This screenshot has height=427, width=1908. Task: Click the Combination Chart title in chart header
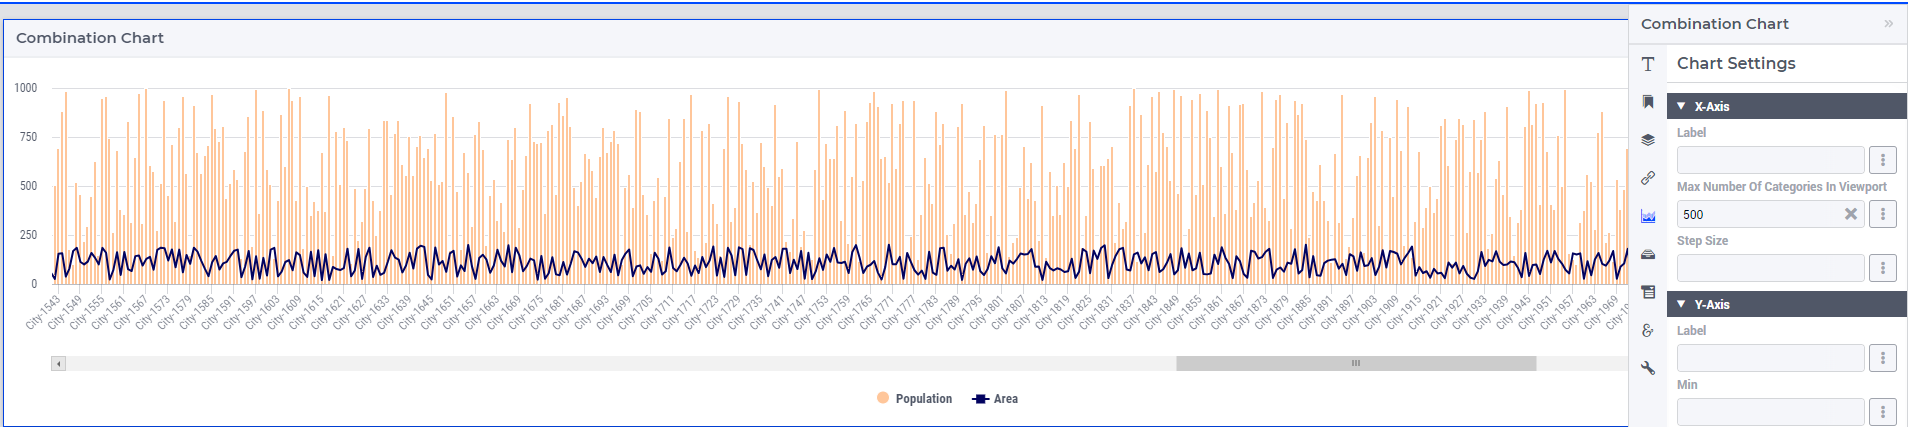[90, 38]
